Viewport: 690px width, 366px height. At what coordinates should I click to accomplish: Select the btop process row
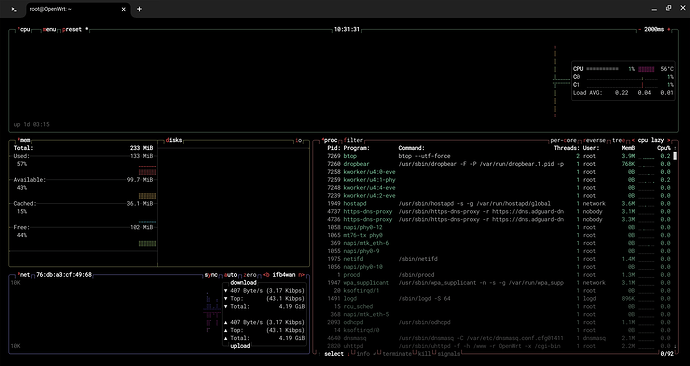497,156
